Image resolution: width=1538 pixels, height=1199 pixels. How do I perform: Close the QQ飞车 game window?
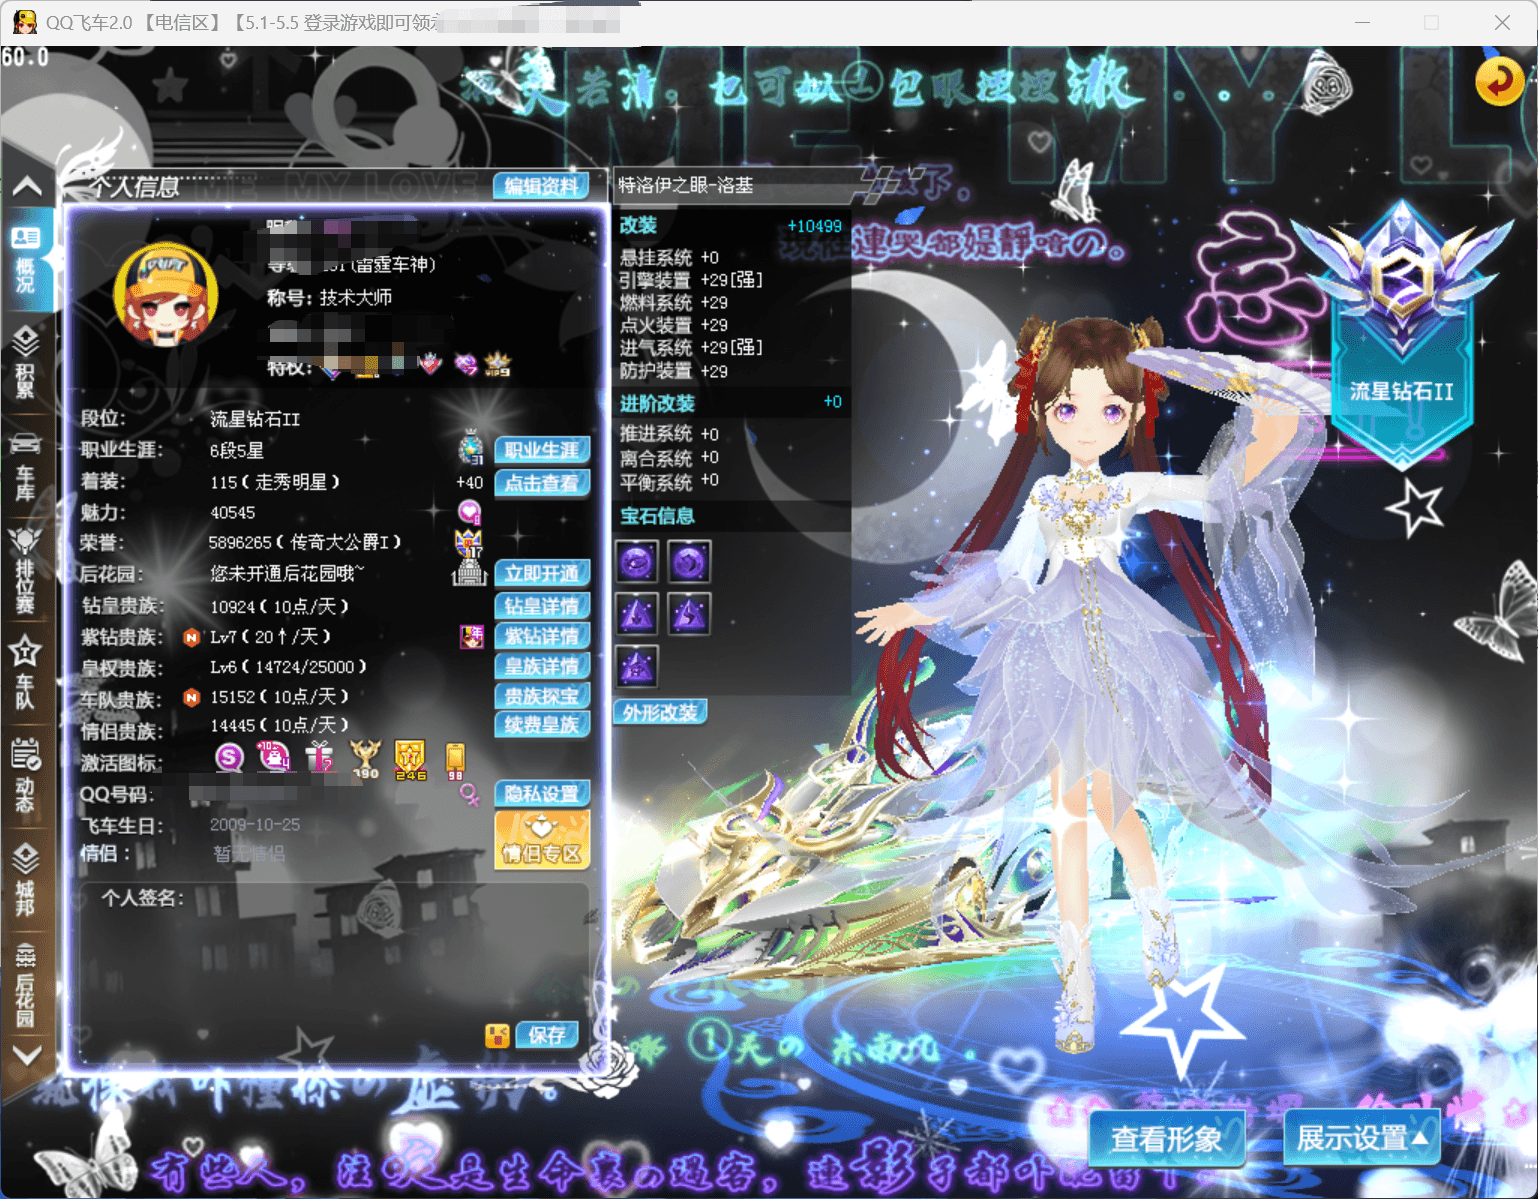(x=1502, y=22)
